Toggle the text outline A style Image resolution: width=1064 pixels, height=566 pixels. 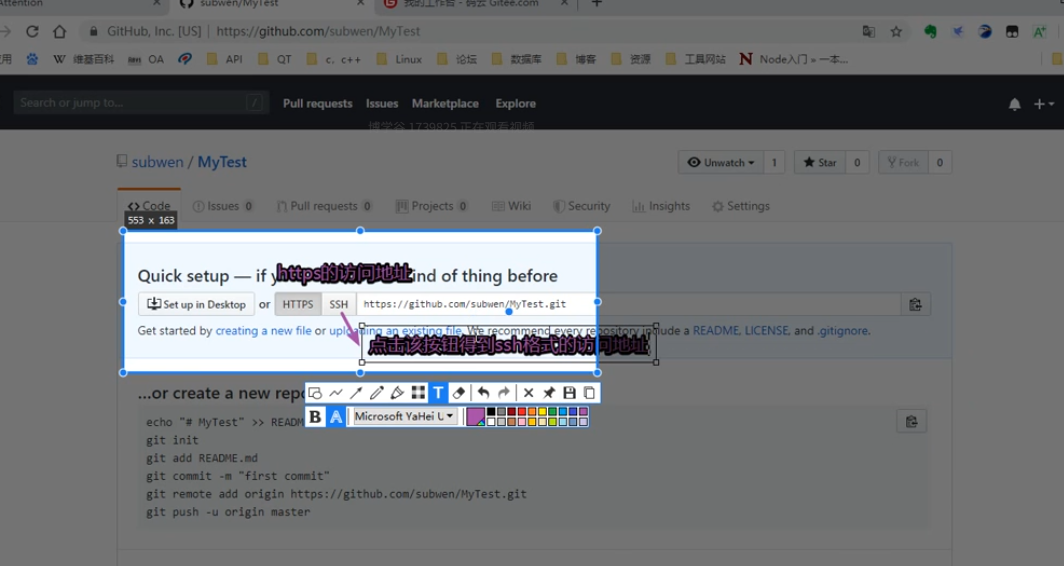point(336,417)
